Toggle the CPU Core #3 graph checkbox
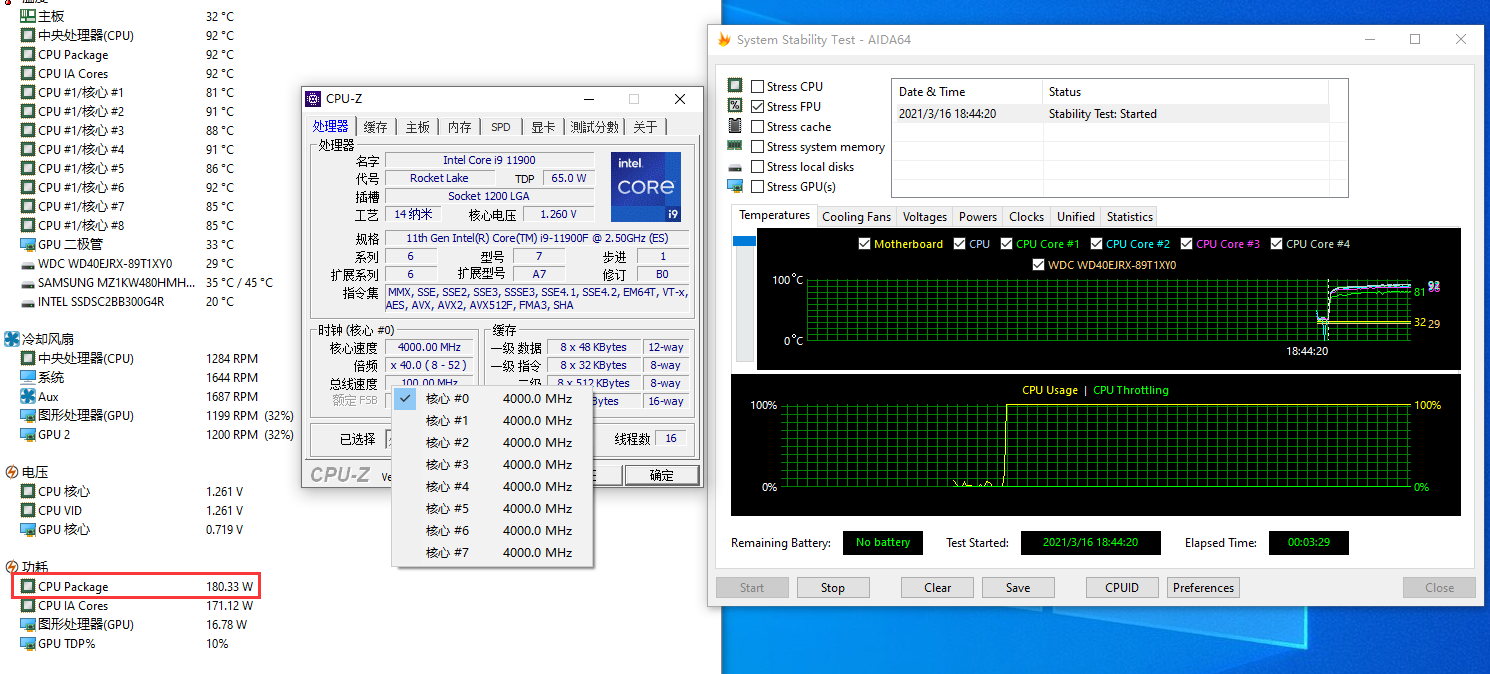 click(1186, 244)
